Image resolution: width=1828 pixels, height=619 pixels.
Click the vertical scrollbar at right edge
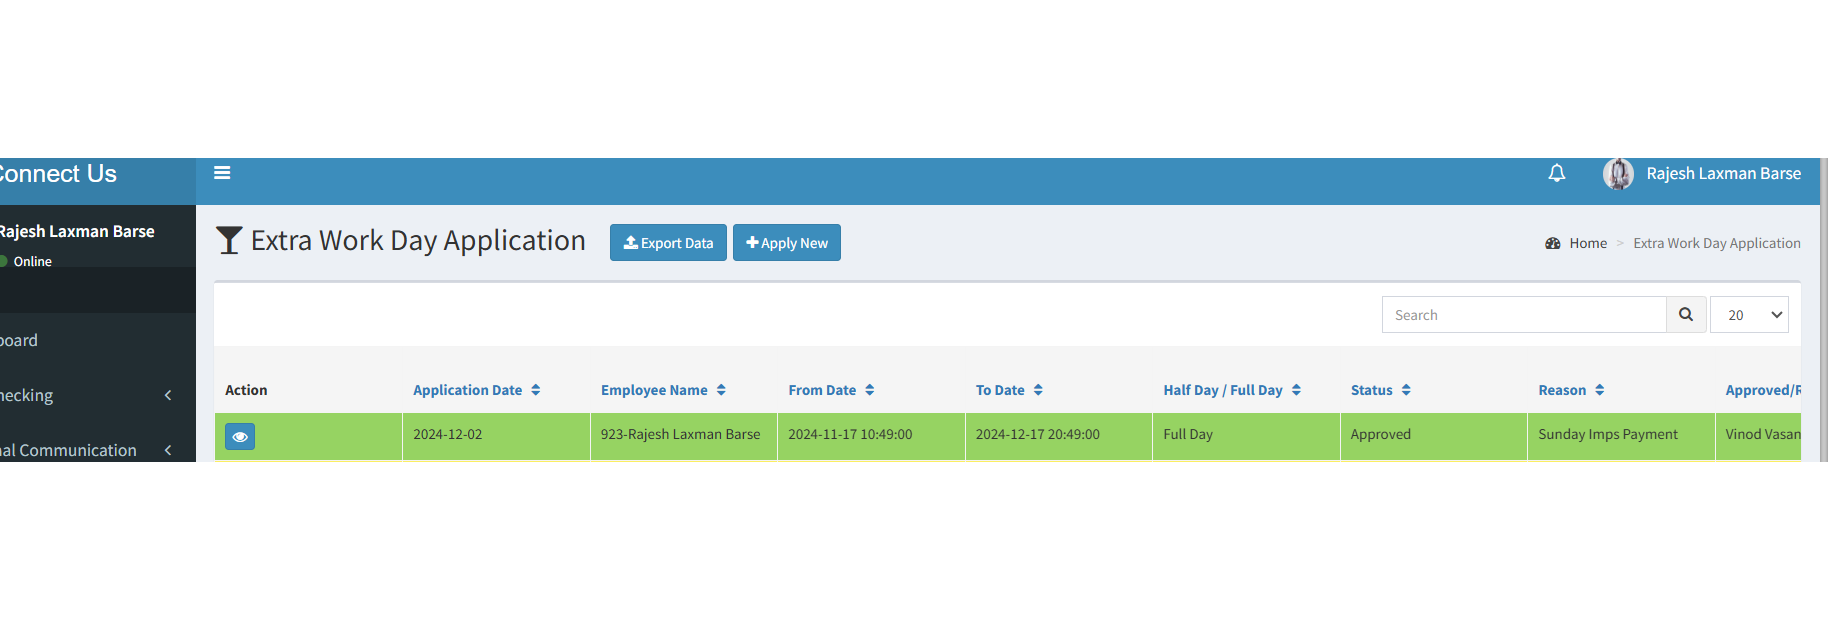click(x=1824, y=310)
